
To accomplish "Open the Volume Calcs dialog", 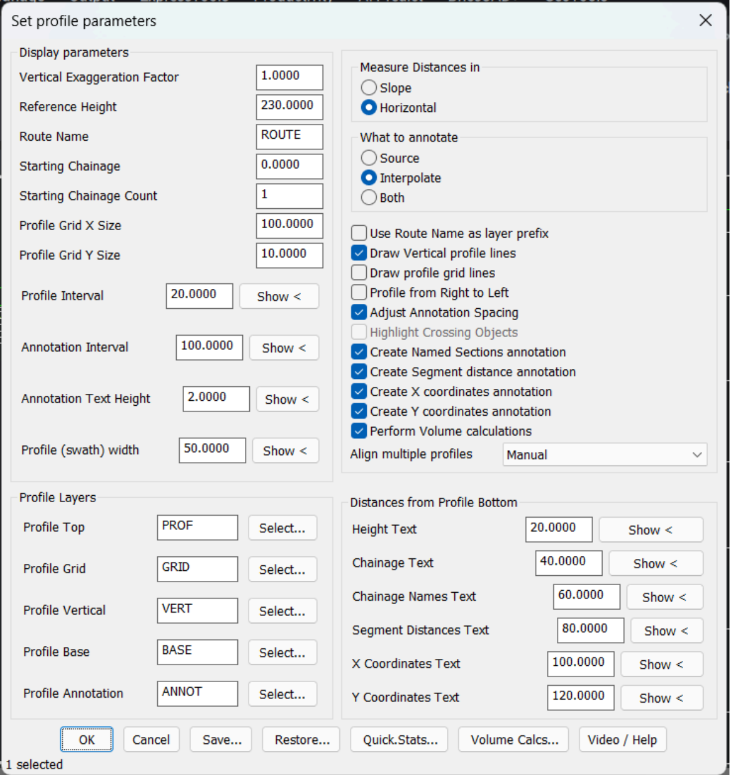I will pyautogui.click(x=513, y=740).
